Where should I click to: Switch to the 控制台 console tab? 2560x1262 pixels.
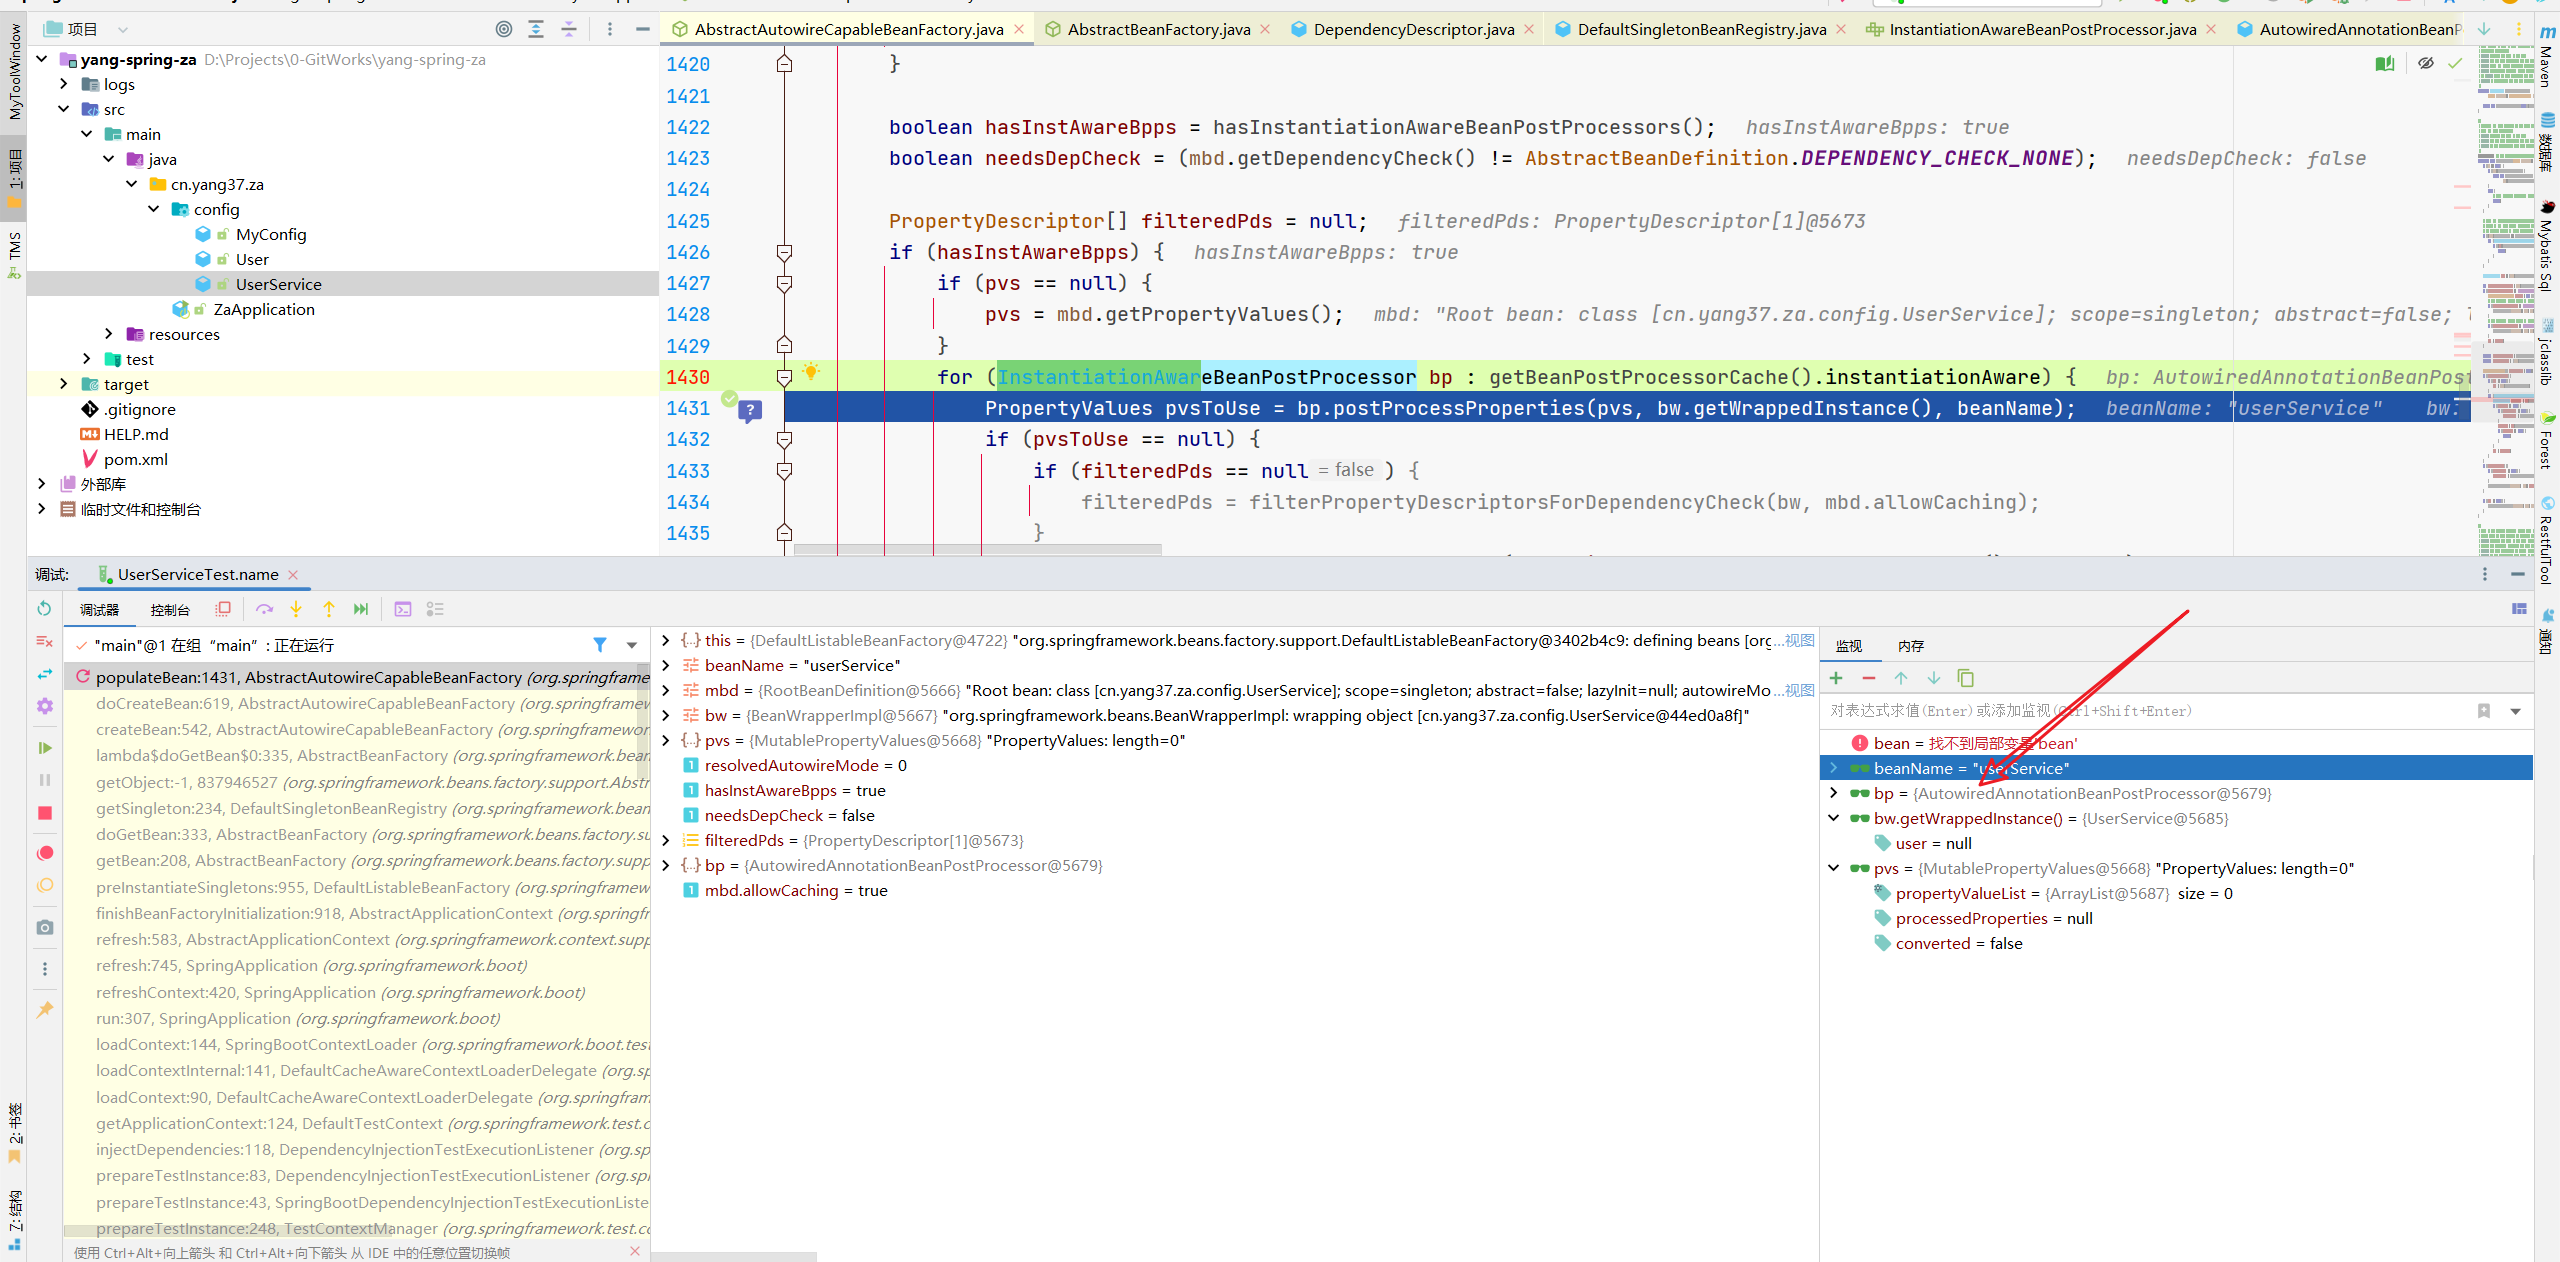pyautogui.click(x=170, y=610)
